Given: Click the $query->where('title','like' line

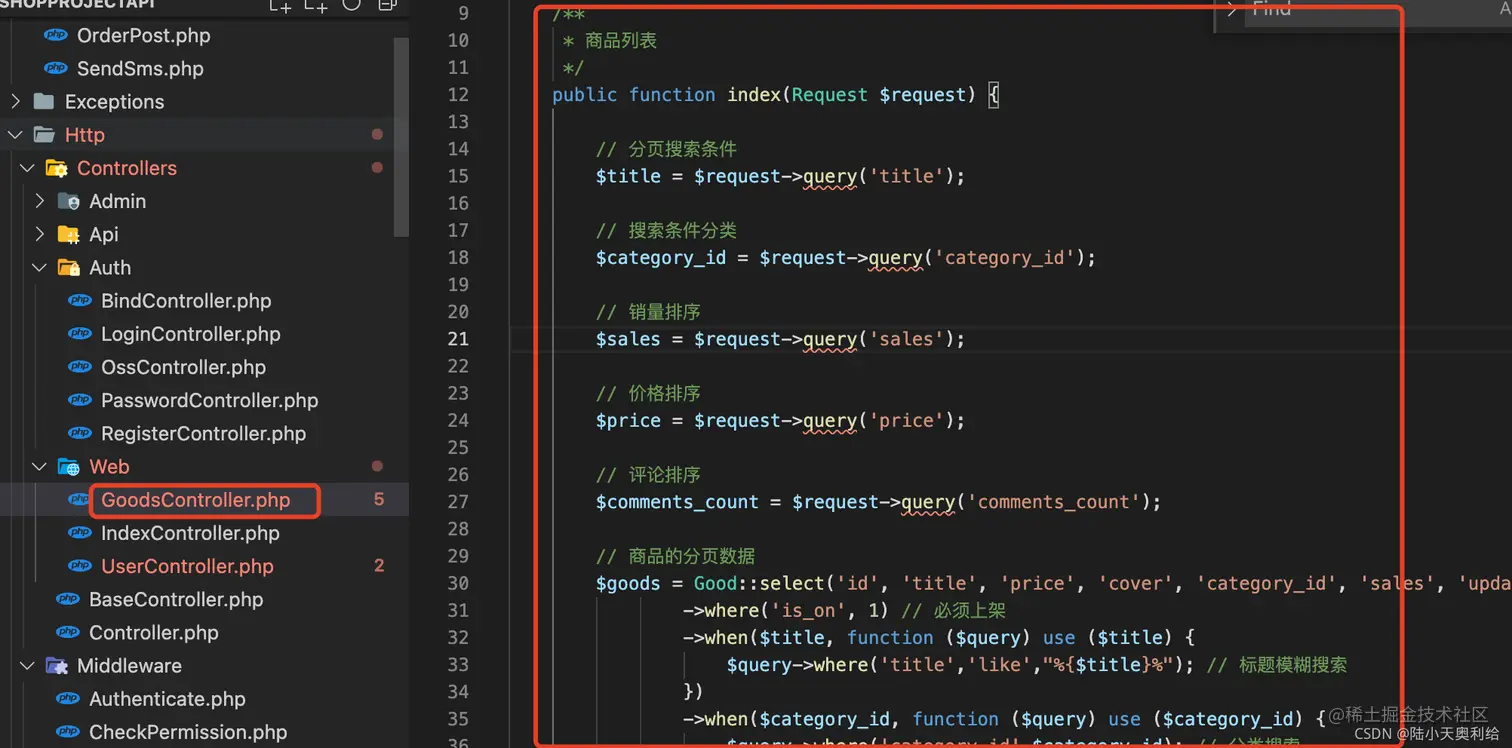Looking at the screenshot, I should pyautogui.click(x=1036, y=665).
